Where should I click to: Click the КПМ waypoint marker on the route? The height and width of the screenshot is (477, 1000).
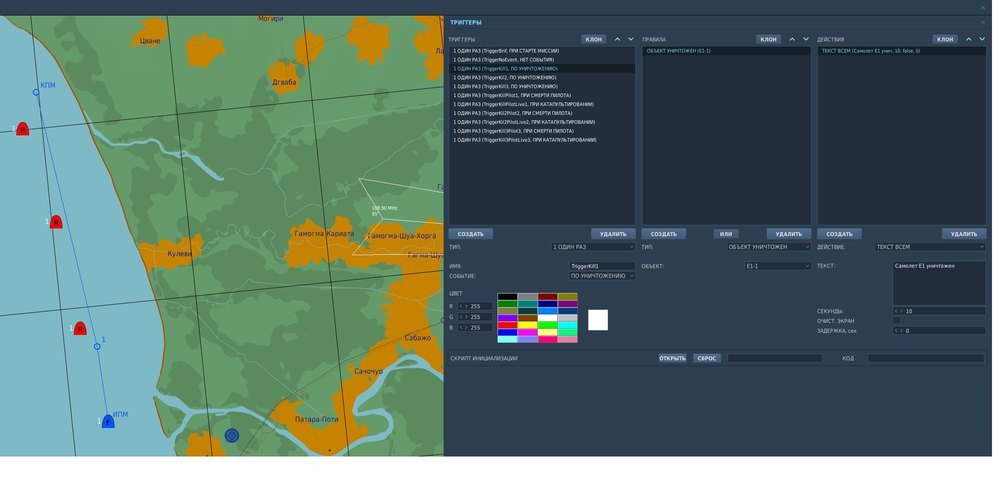37,92
